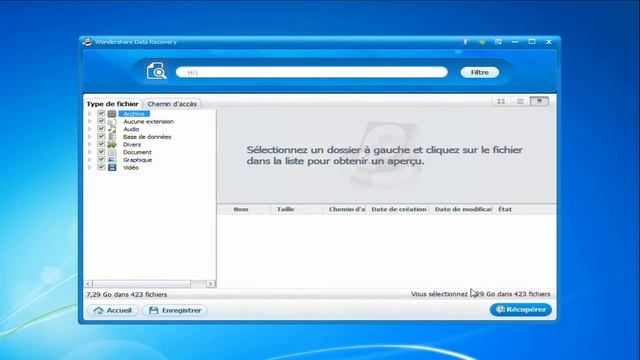Screen dimensions: 640x360
Task: Uncheck the Archive checkbox
Action: pyautogui.click(x=101, y=113)
